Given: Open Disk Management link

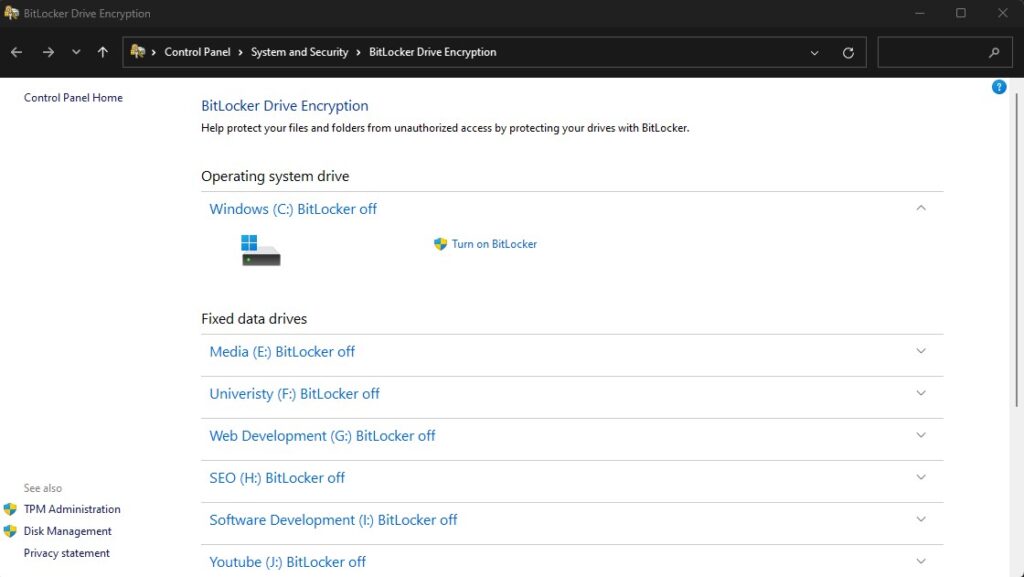Looking at the screenshot, I should pyautogui.click(x=67, y=531).
